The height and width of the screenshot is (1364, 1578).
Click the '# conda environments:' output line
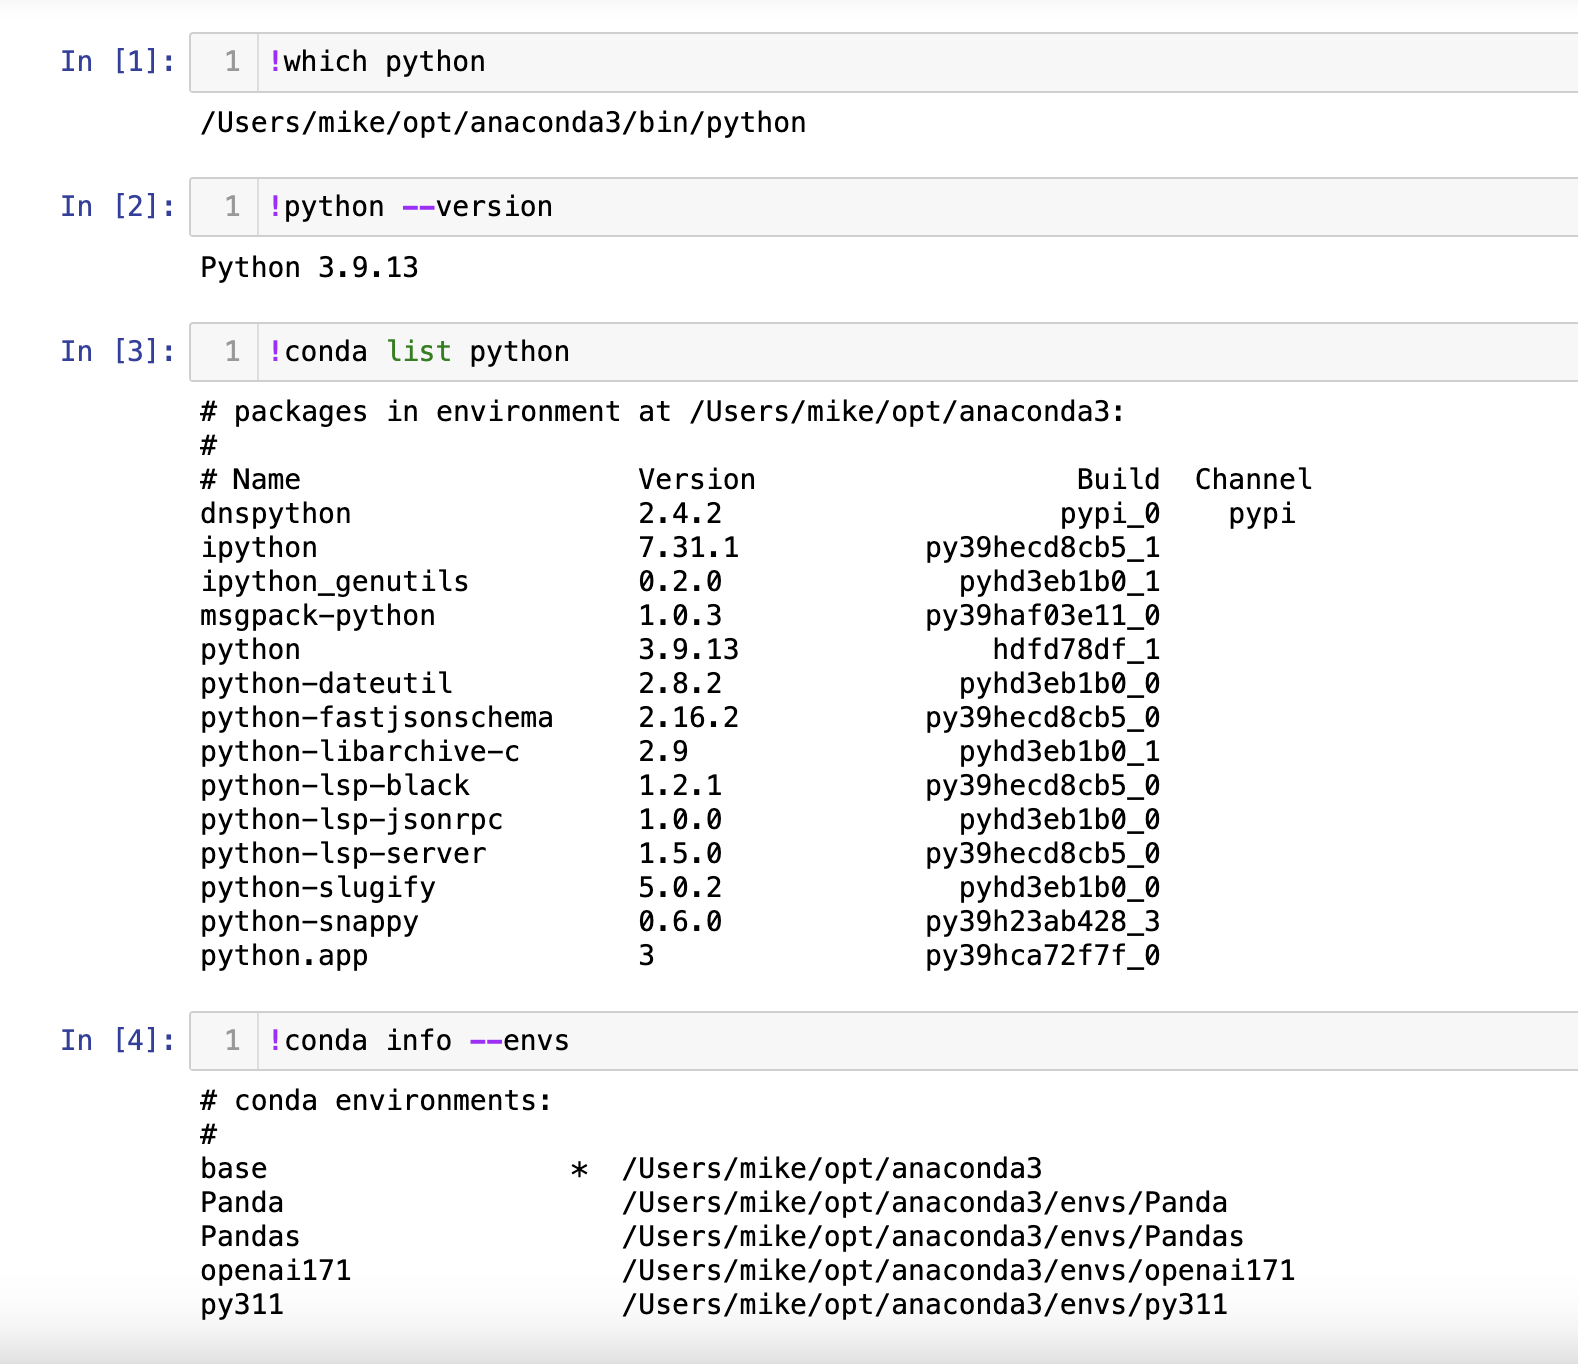point(377,1101)
